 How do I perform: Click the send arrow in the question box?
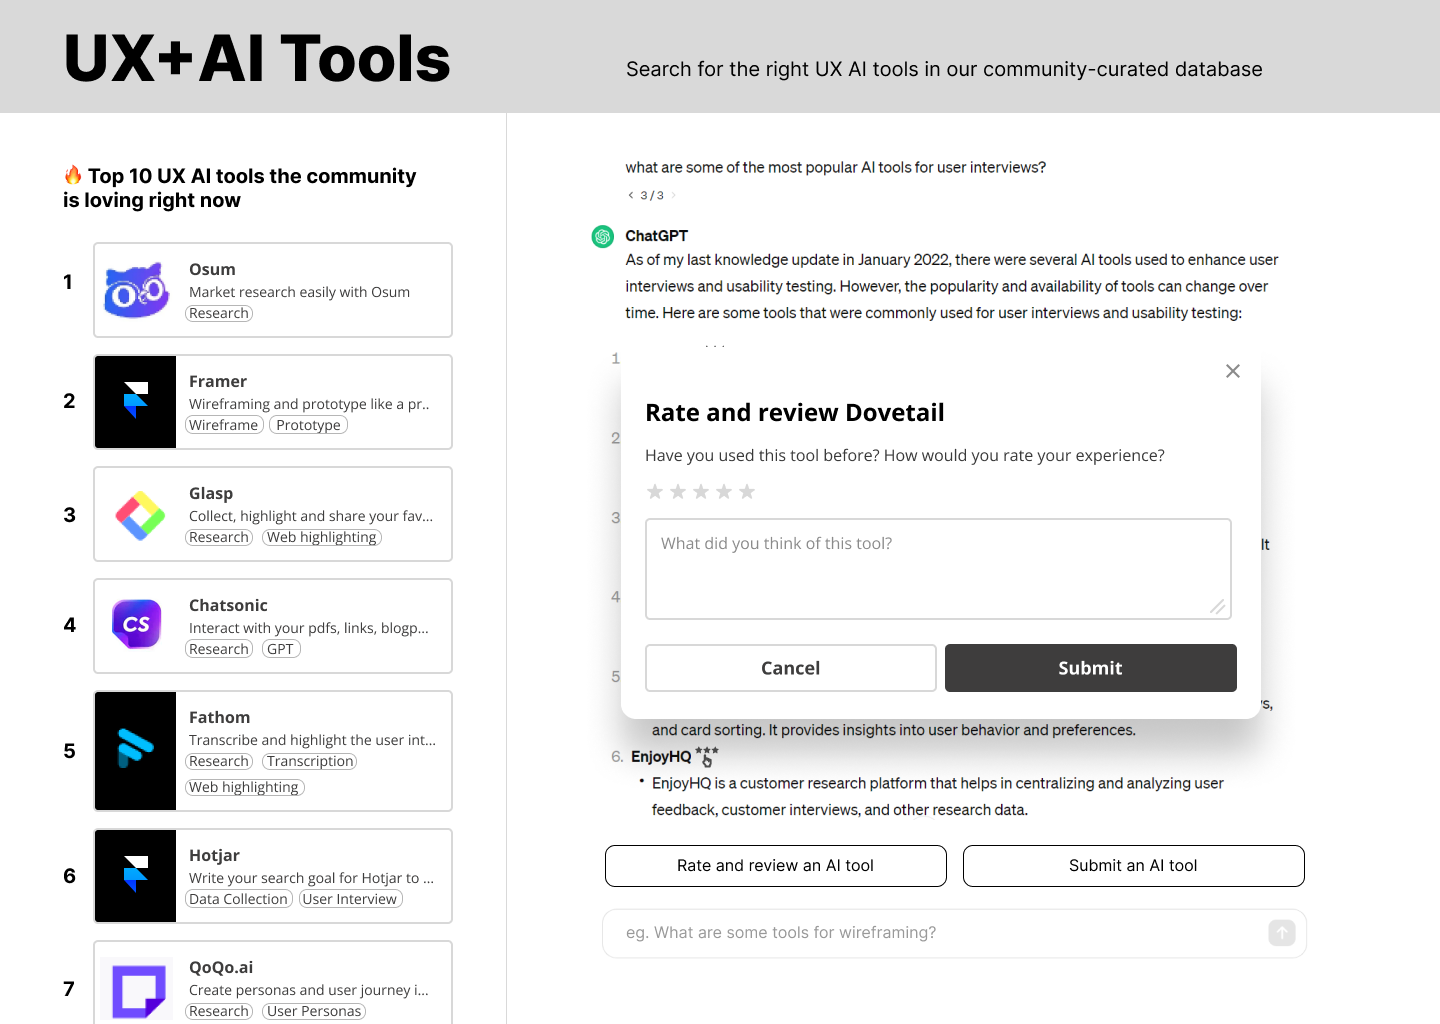[1281, 932]
